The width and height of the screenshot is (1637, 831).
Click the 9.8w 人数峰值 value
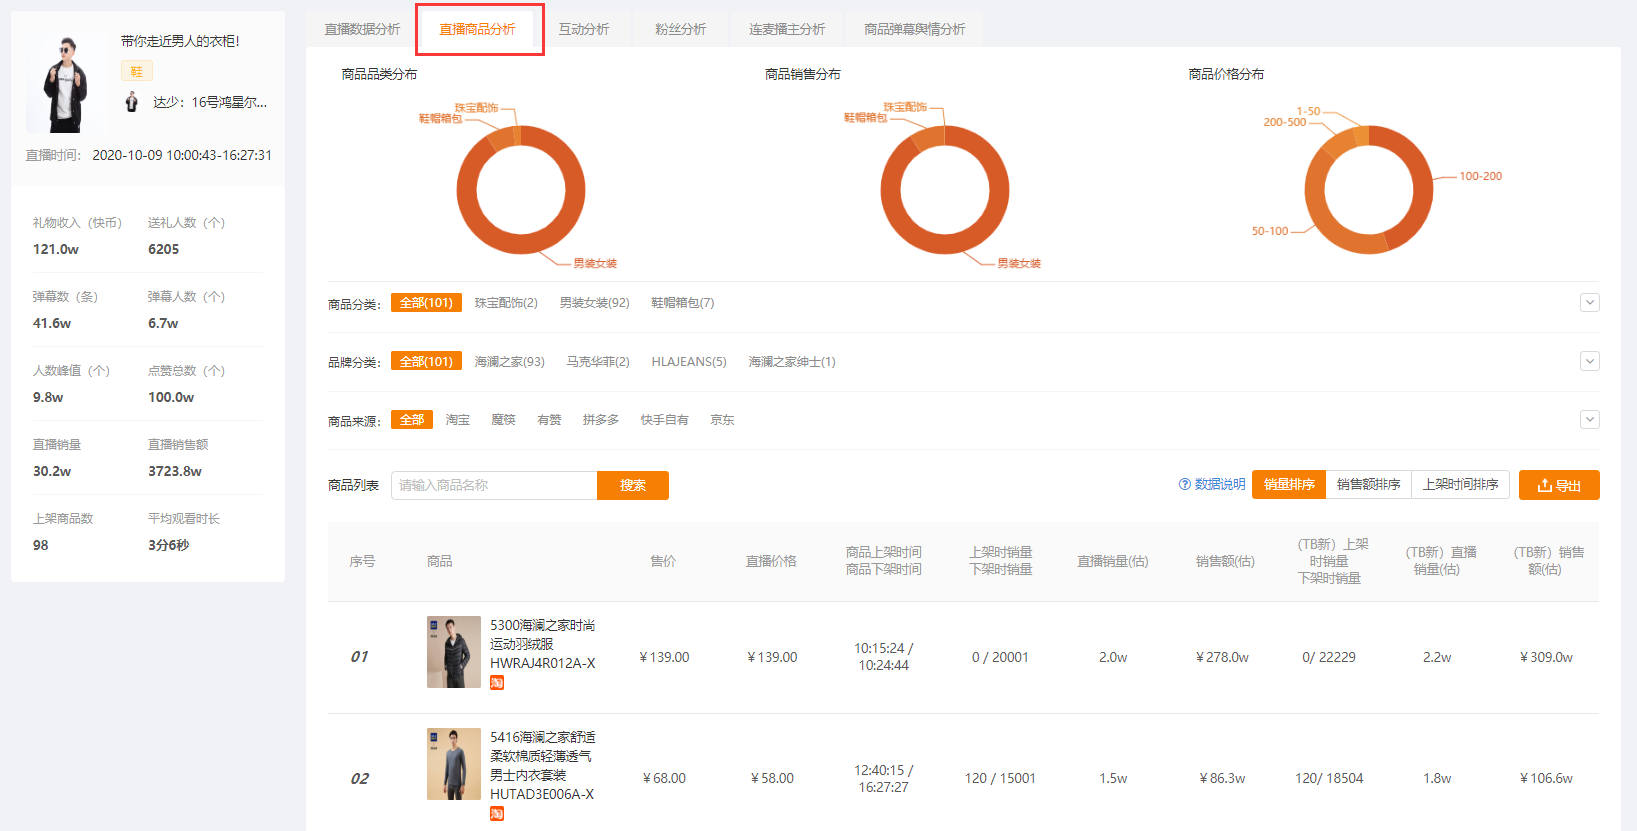pyautogui.click(x=48, y=397)
